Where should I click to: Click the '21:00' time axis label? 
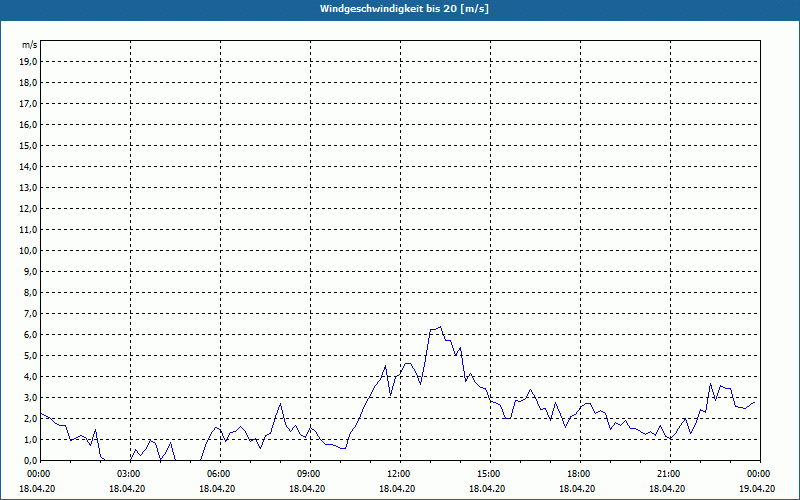[668, 474]
